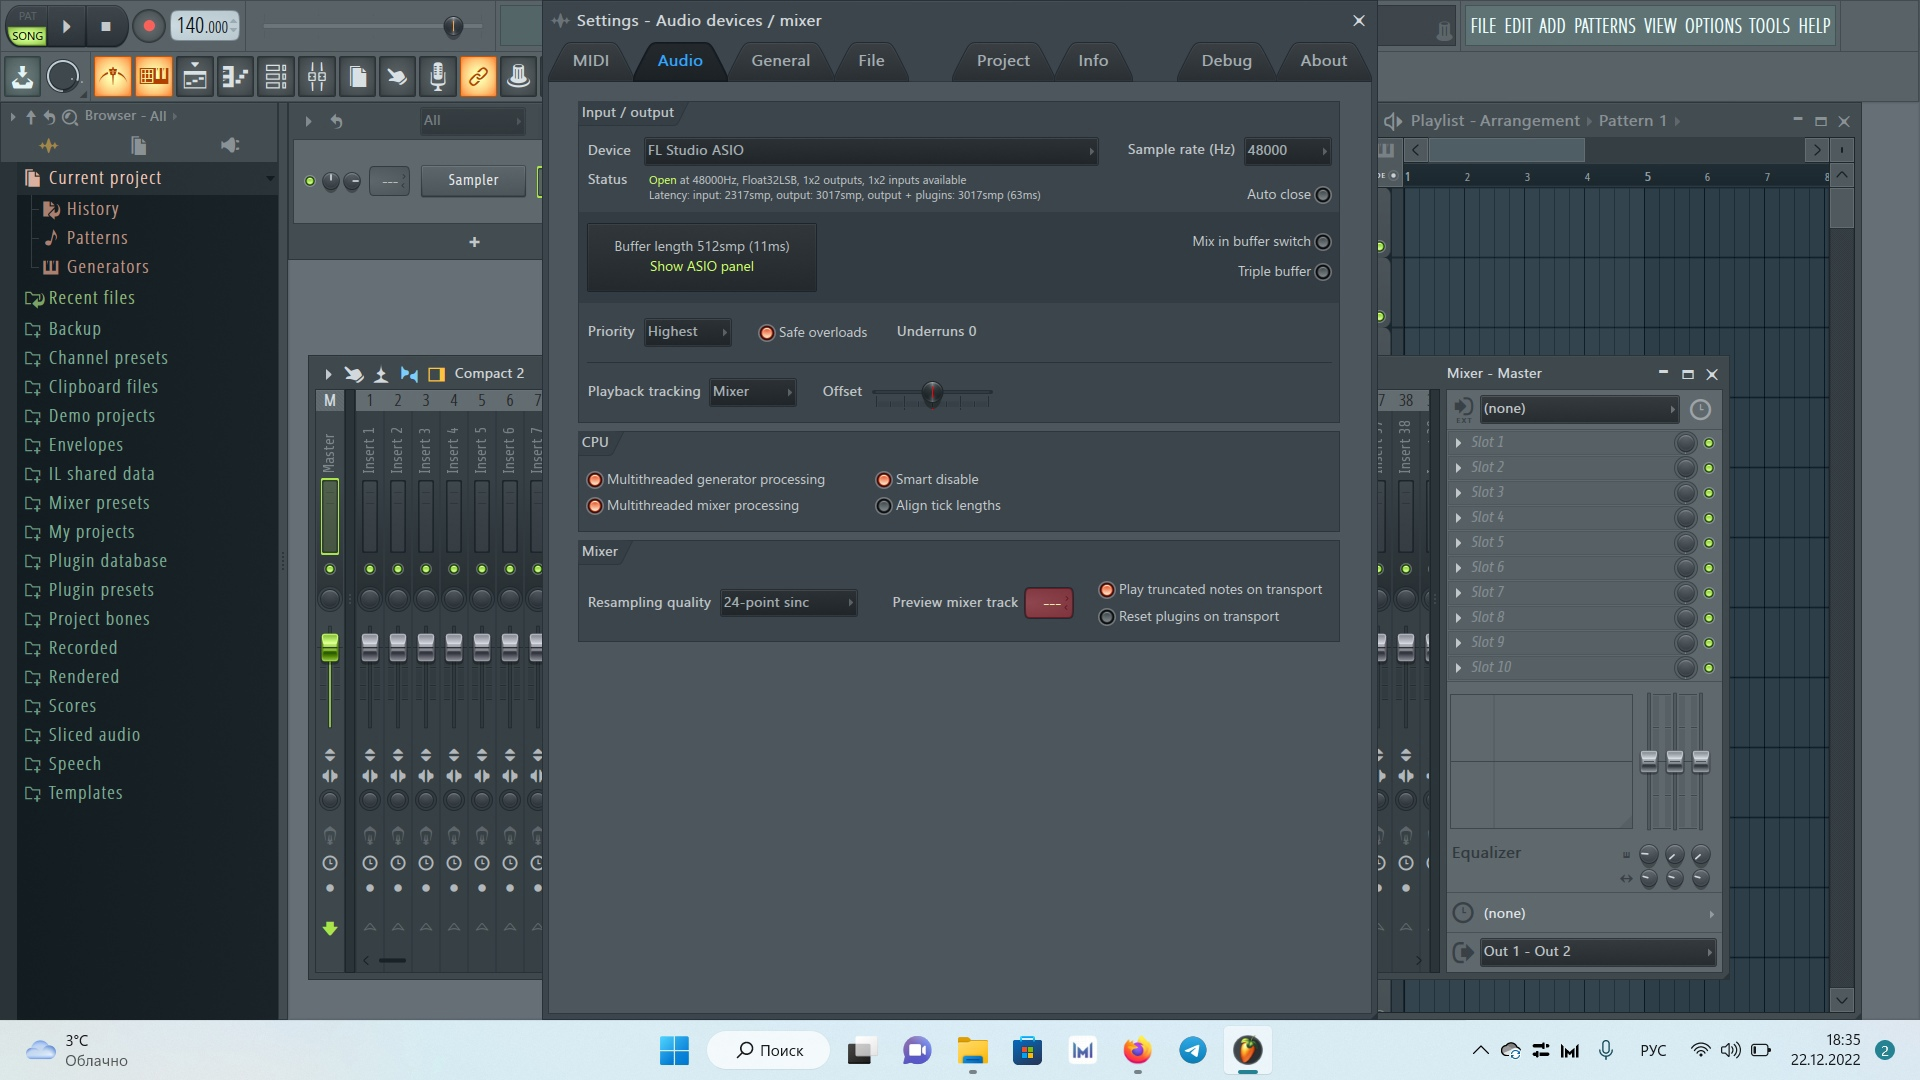Click the Pattern editor icon
This screenshot has height=1080, width=1920.
[153, 76]
